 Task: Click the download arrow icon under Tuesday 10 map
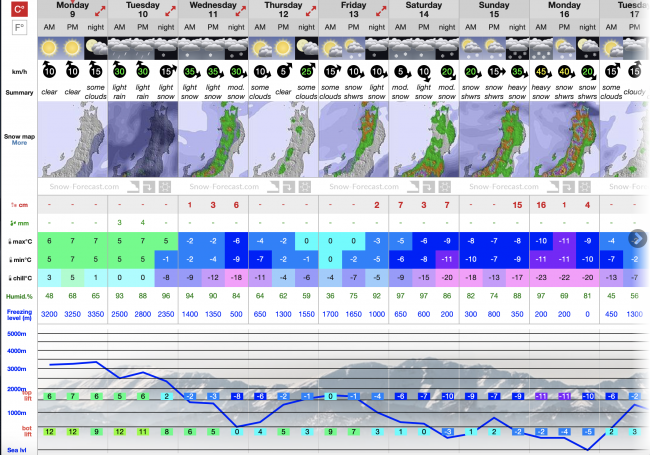(149, 187)
